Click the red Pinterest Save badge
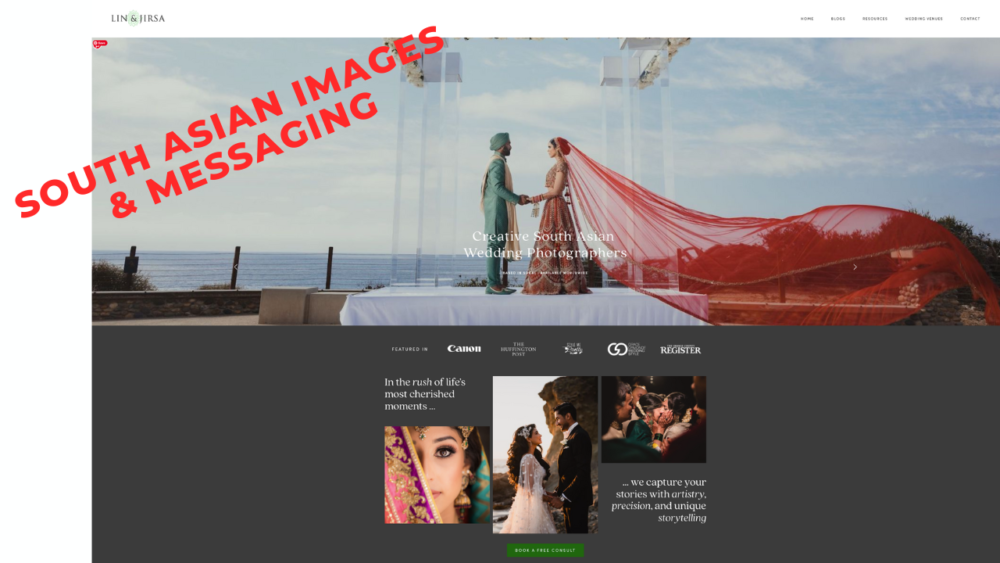 100,44
